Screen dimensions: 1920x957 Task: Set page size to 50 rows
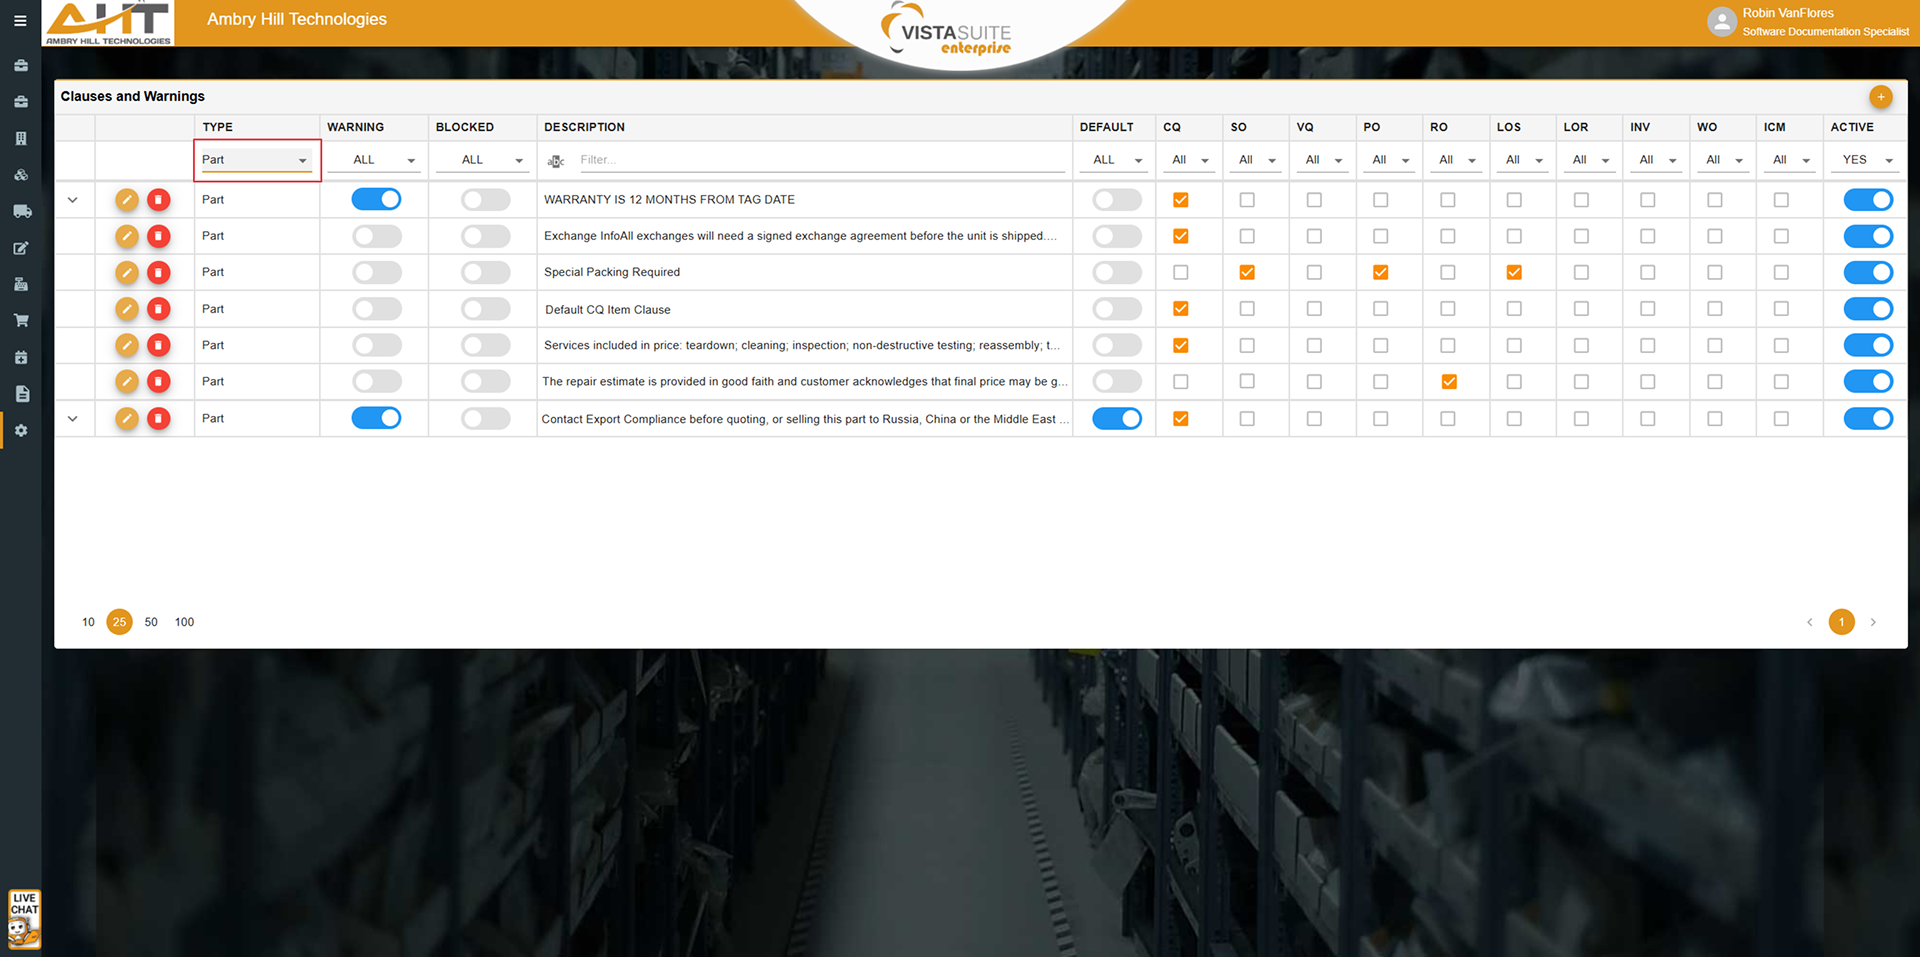point(151,622)
